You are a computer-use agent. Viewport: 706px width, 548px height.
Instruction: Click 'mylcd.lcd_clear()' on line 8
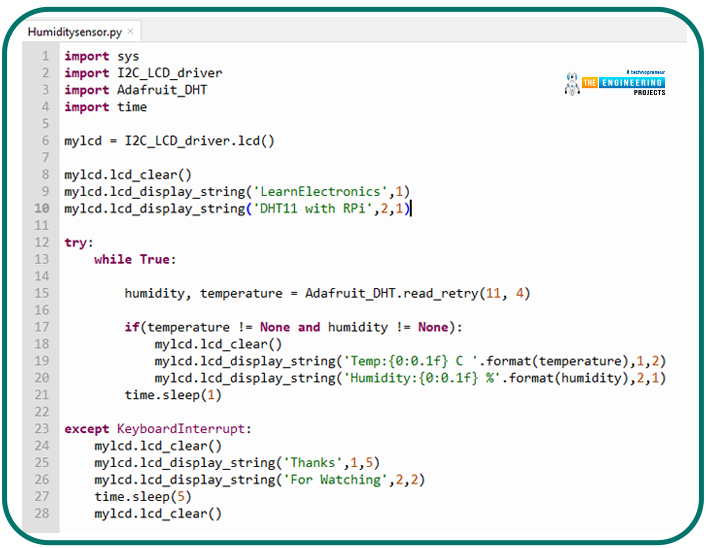click(128, 175)
